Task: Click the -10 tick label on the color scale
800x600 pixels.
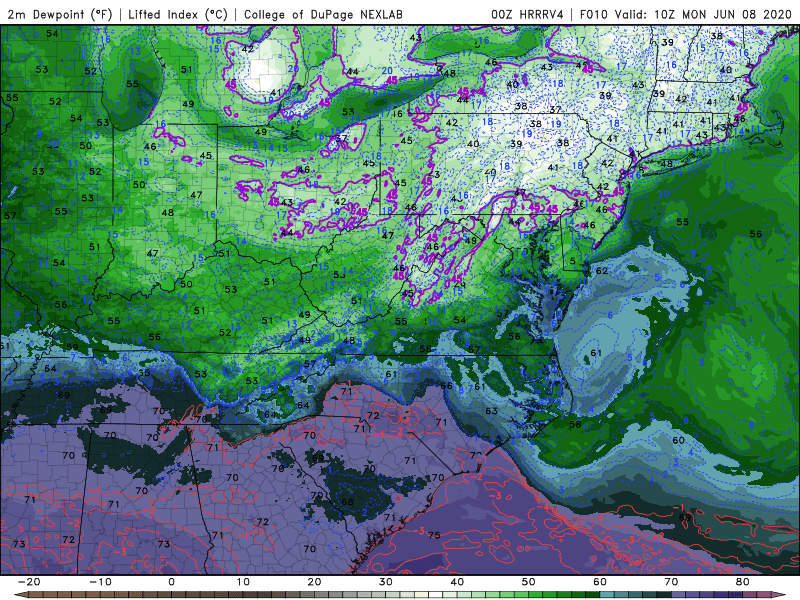Action: (x=100, y=582)
